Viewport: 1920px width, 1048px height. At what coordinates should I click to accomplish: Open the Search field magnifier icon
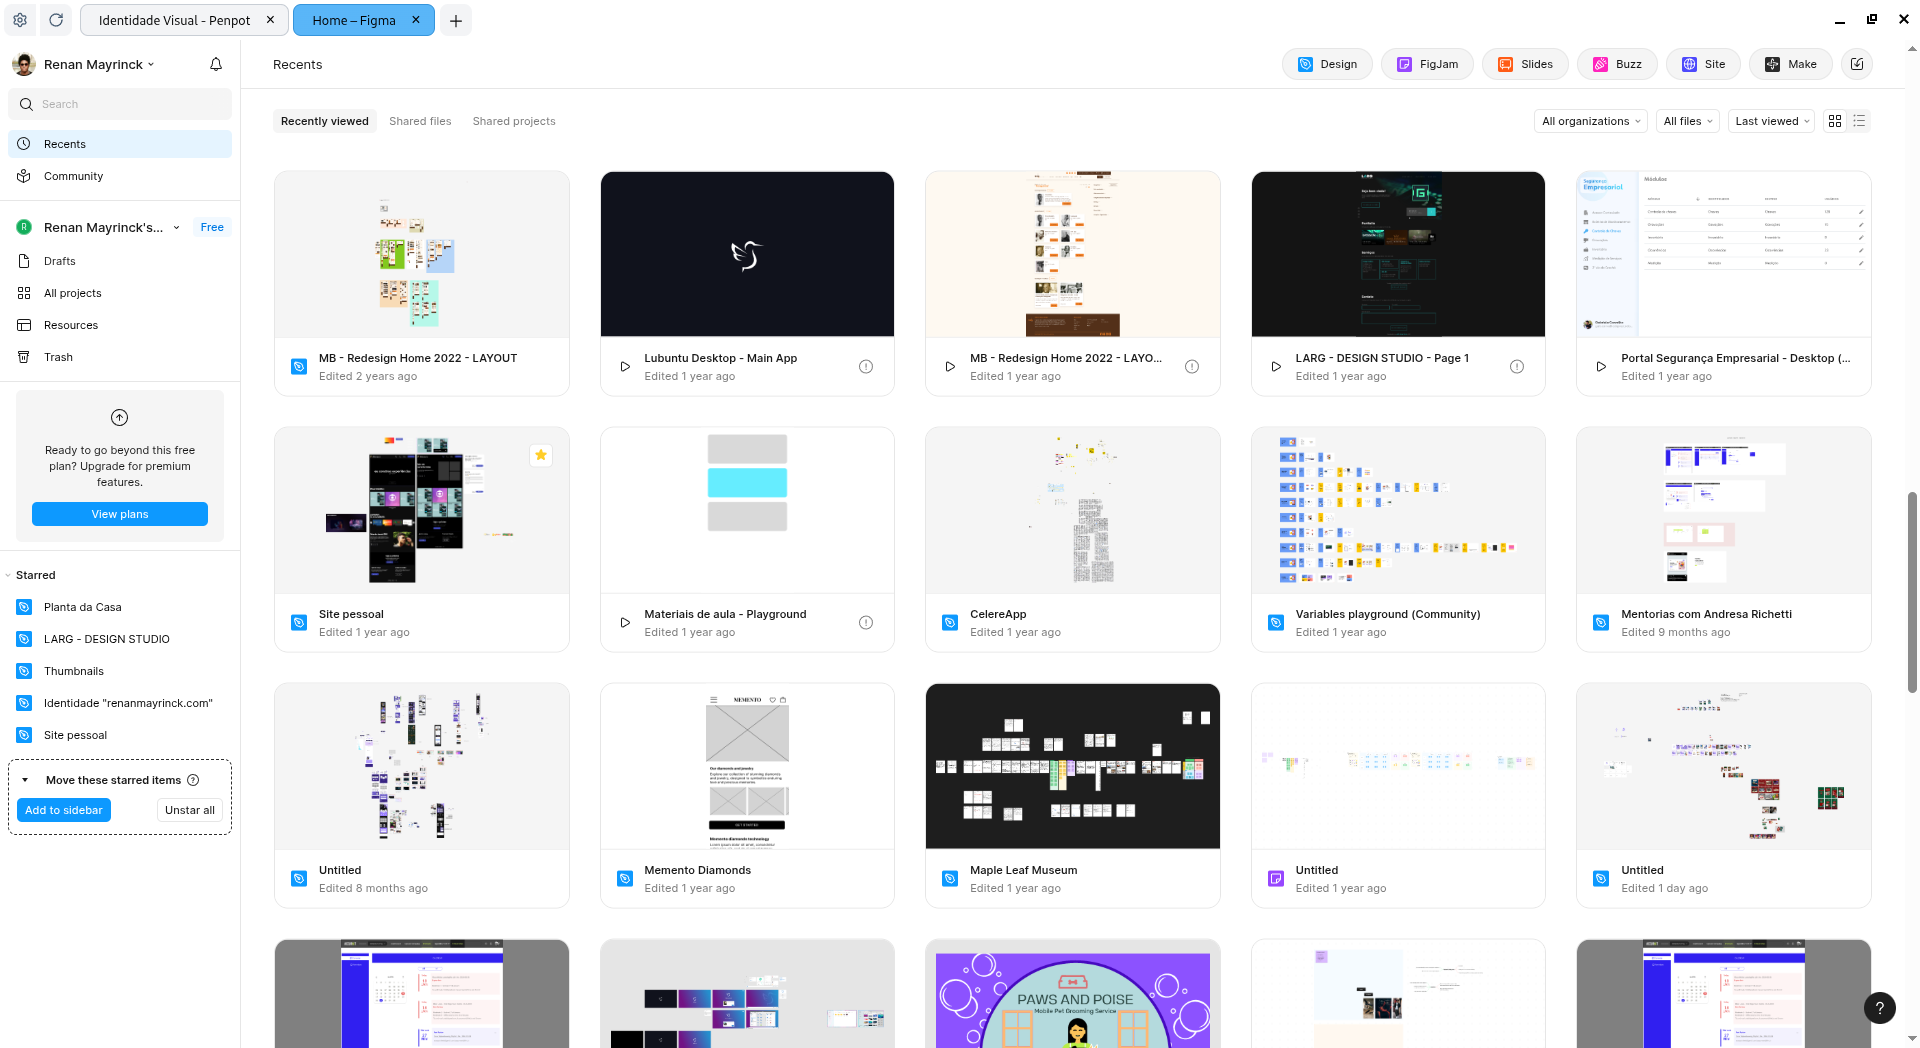tap(27, 104)
